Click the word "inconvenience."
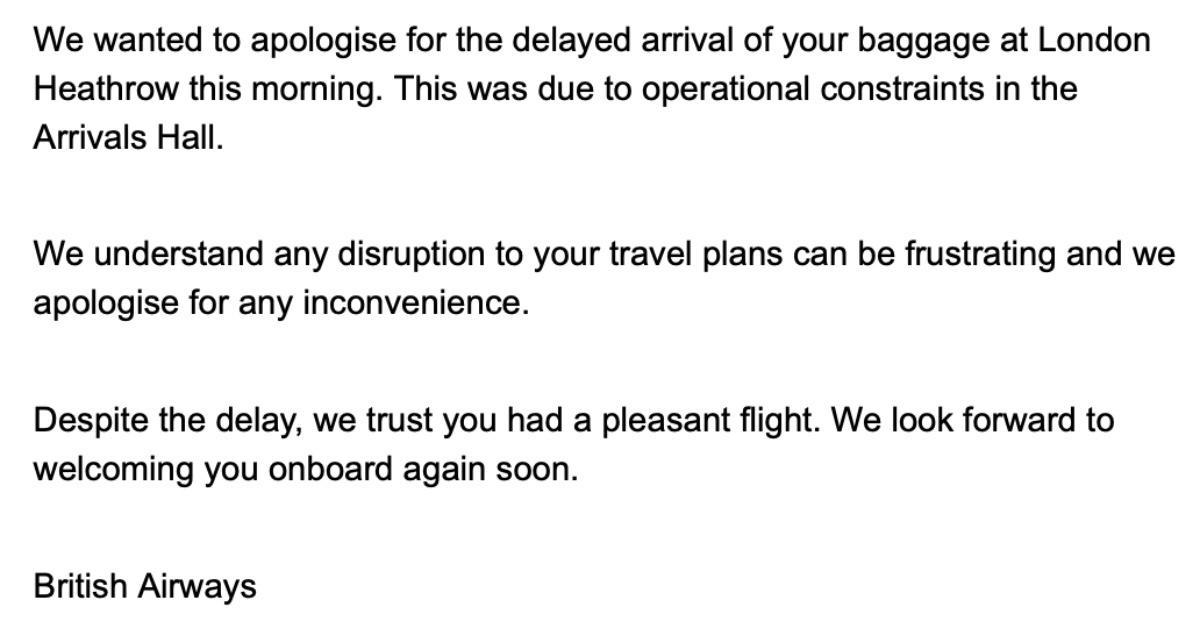Viewport: 1200px width, 641px height. point(415,302)
